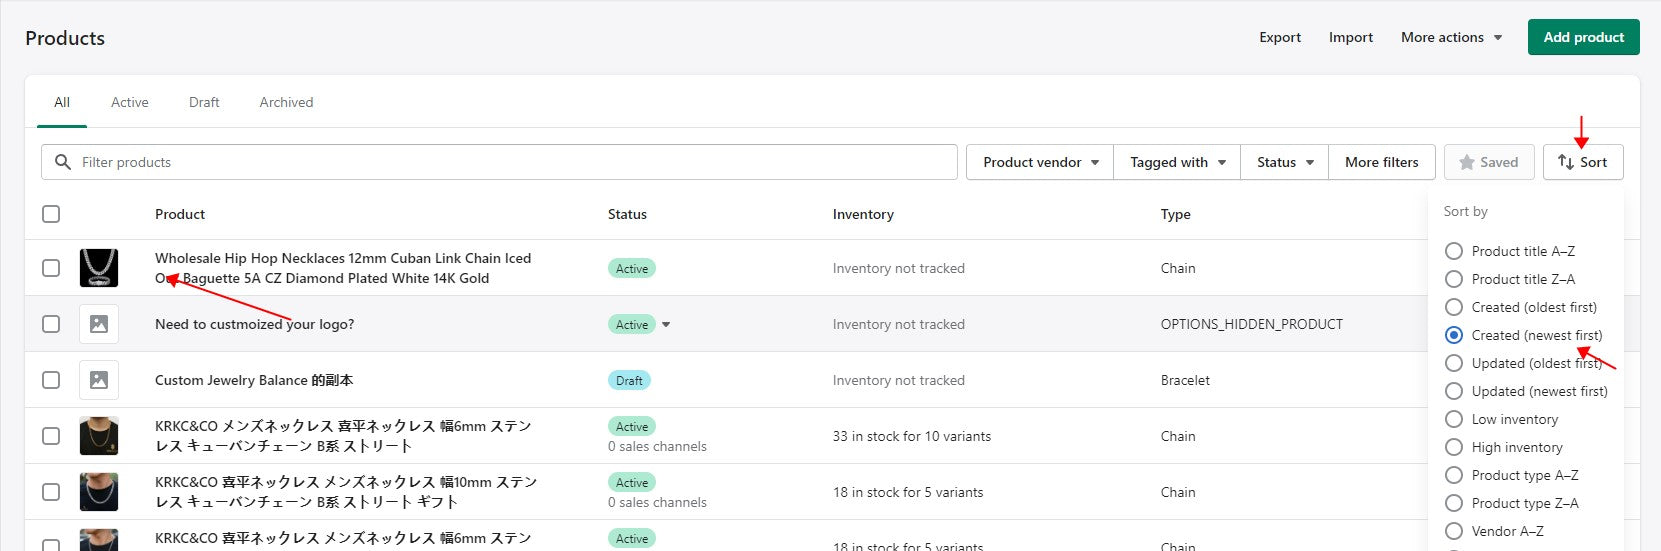This screenshot has height=551, width=1661.
Task: Open thumbnail of KRKC&CO 10mm necklace product
Action: (99, 492)
